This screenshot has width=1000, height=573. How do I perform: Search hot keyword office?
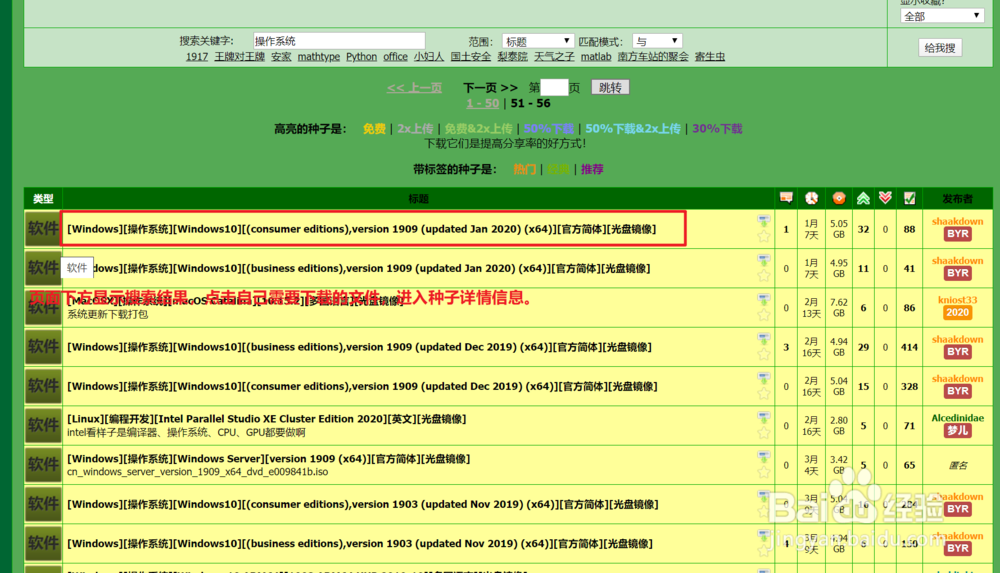coord(395,57)
